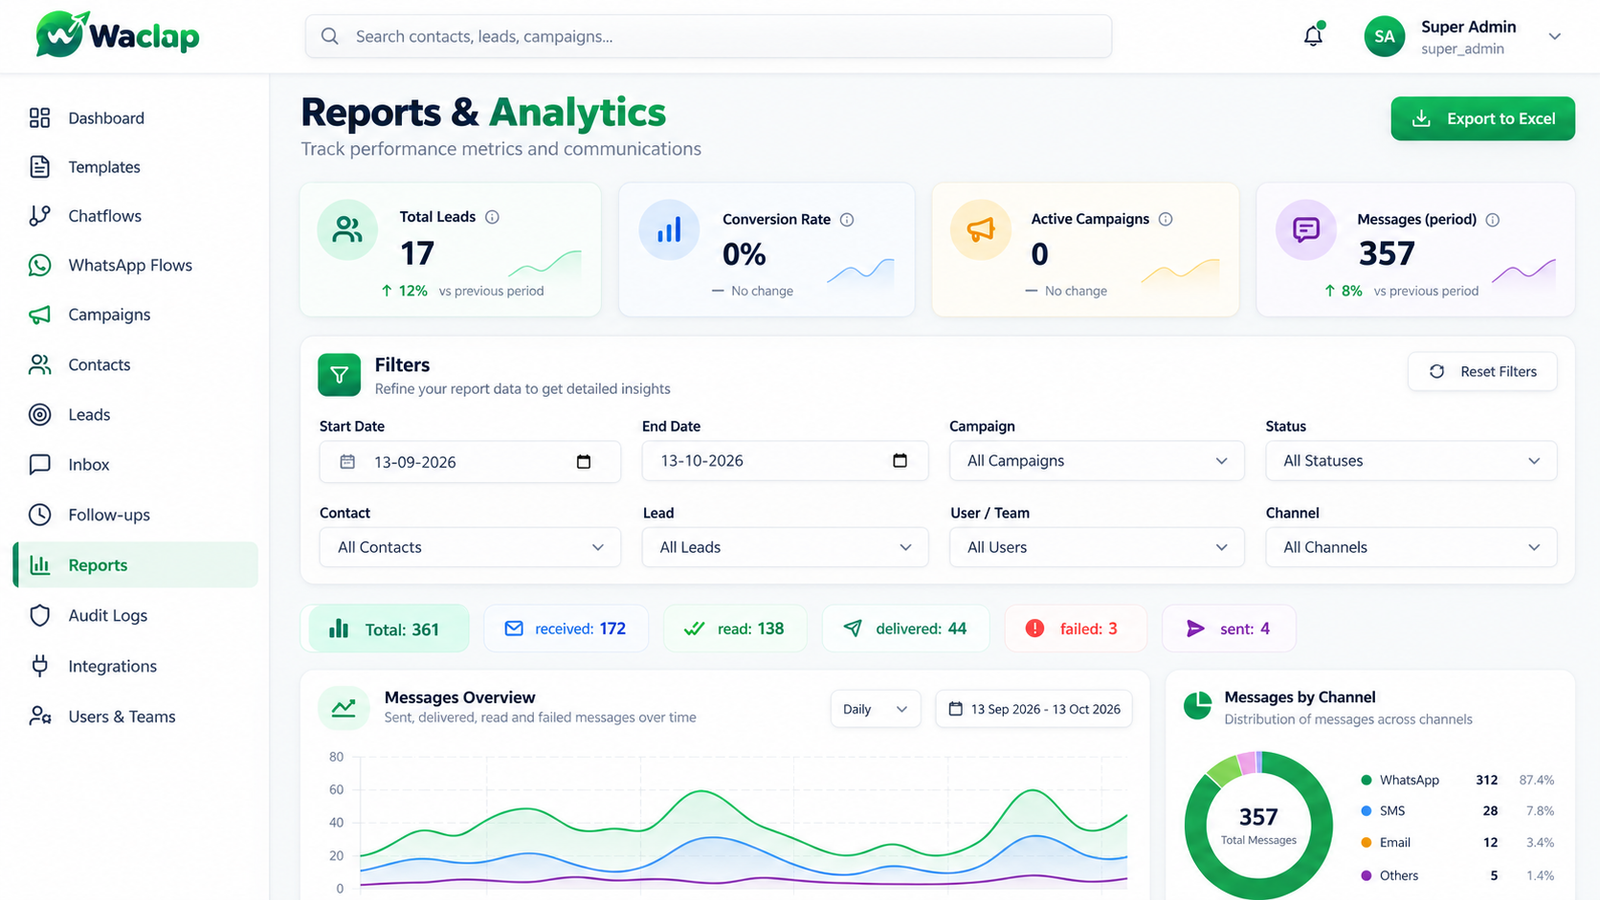Screen dimensions: 1600x900
Task: Click the Reports bar chart icon in sidebar
Action: (40, 565)
